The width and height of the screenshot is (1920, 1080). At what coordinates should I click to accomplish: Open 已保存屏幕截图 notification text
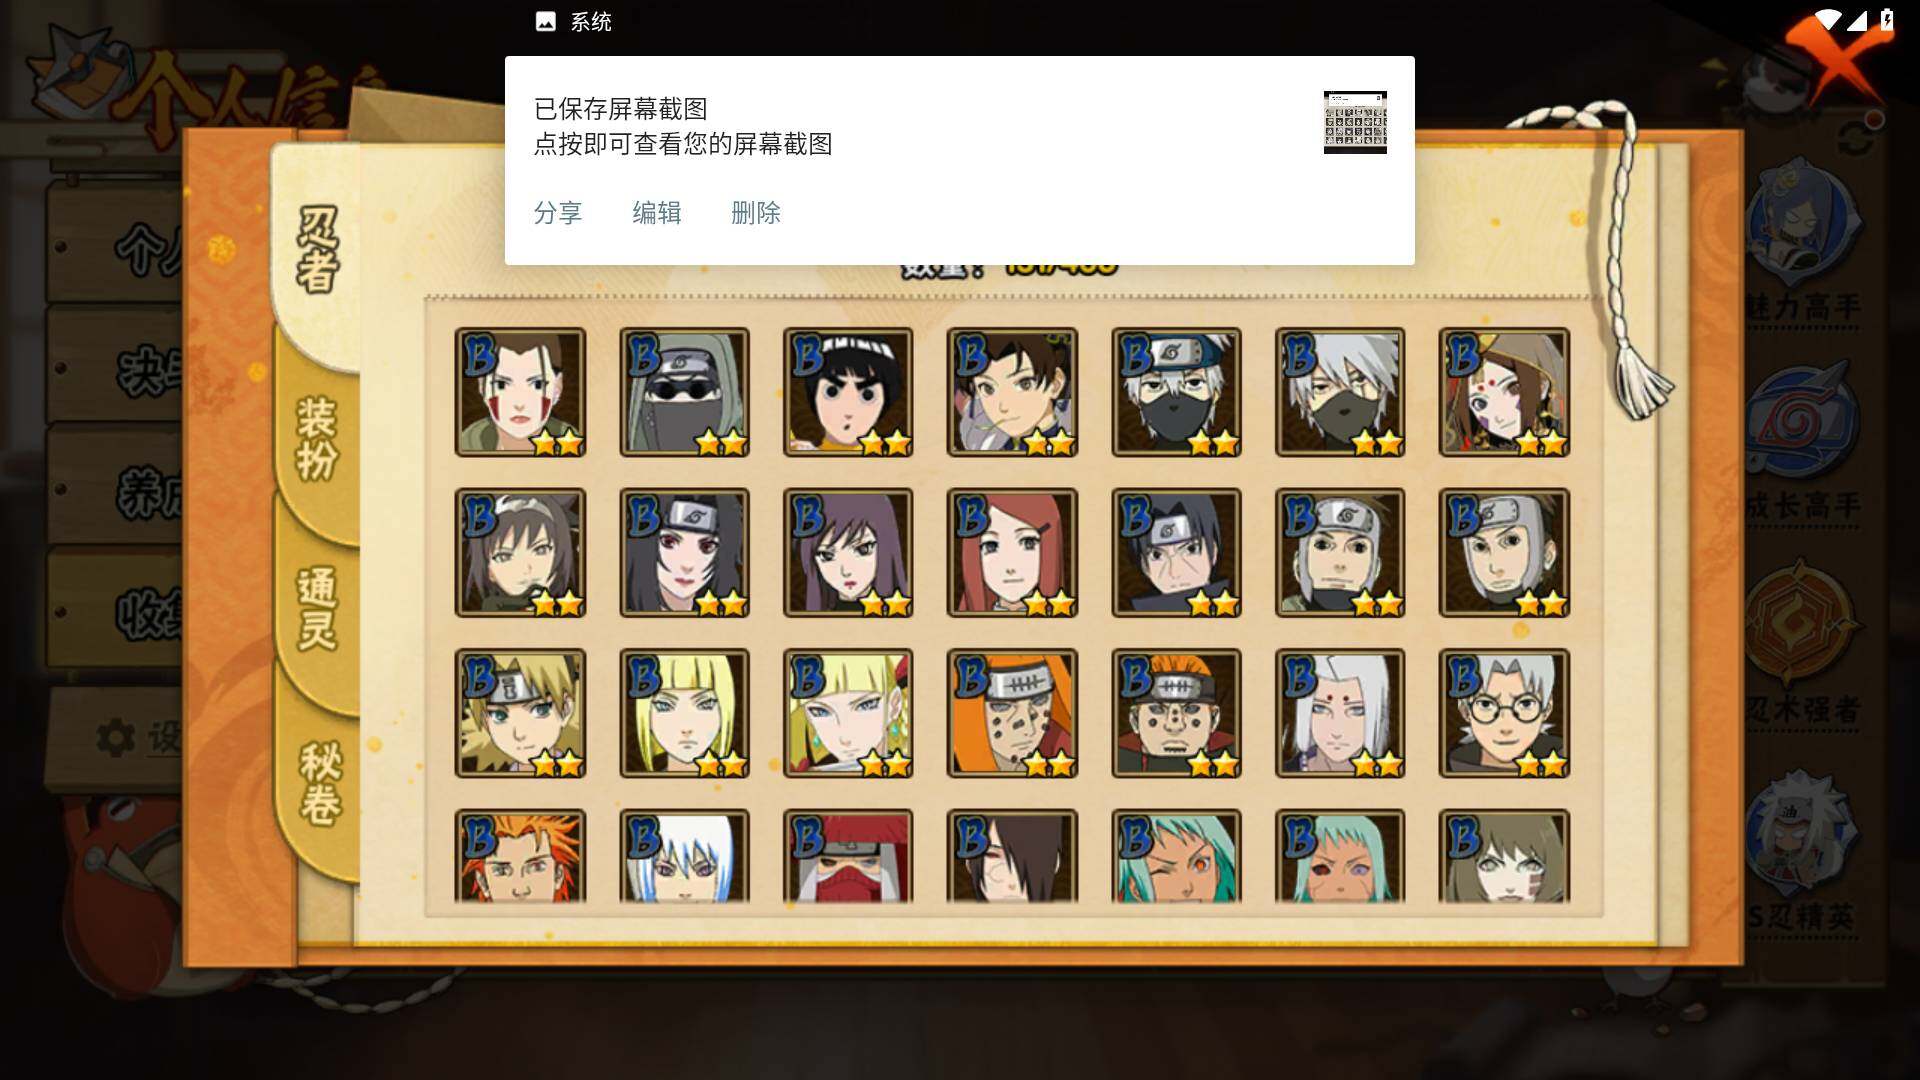coord(621,109)
